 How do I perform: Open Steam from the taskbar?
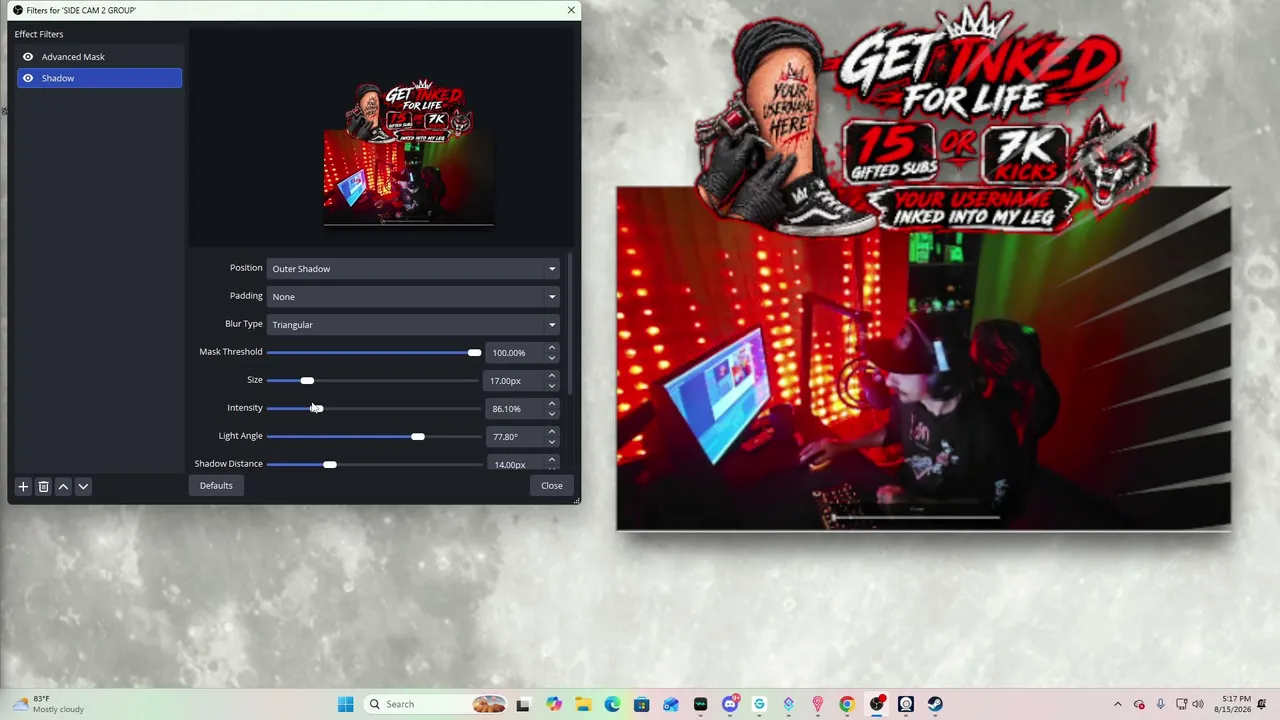(x=935, y=704)
